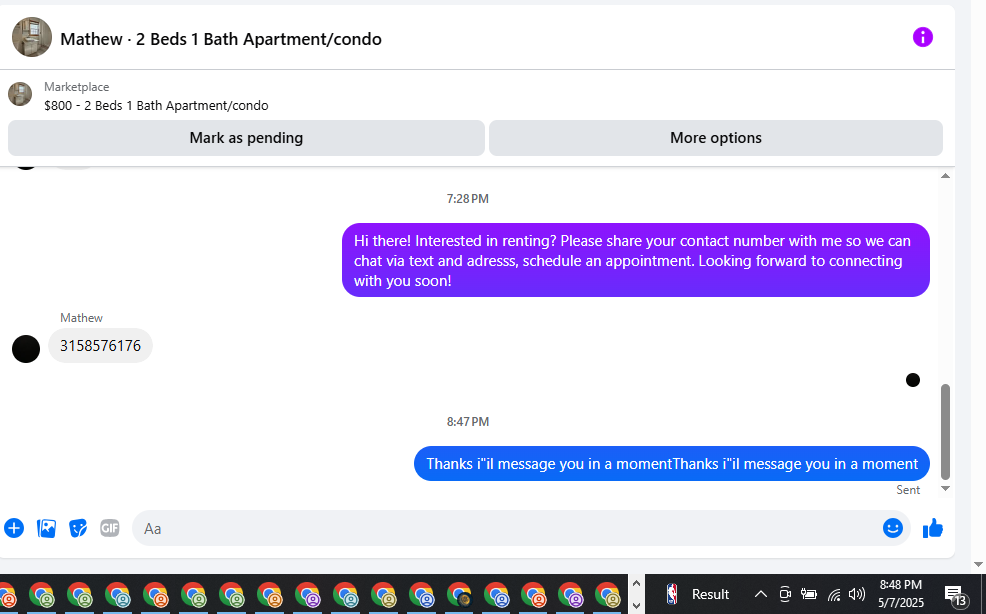
Task: Send a thumbs-up like
Action: click(x=933, y=528)
